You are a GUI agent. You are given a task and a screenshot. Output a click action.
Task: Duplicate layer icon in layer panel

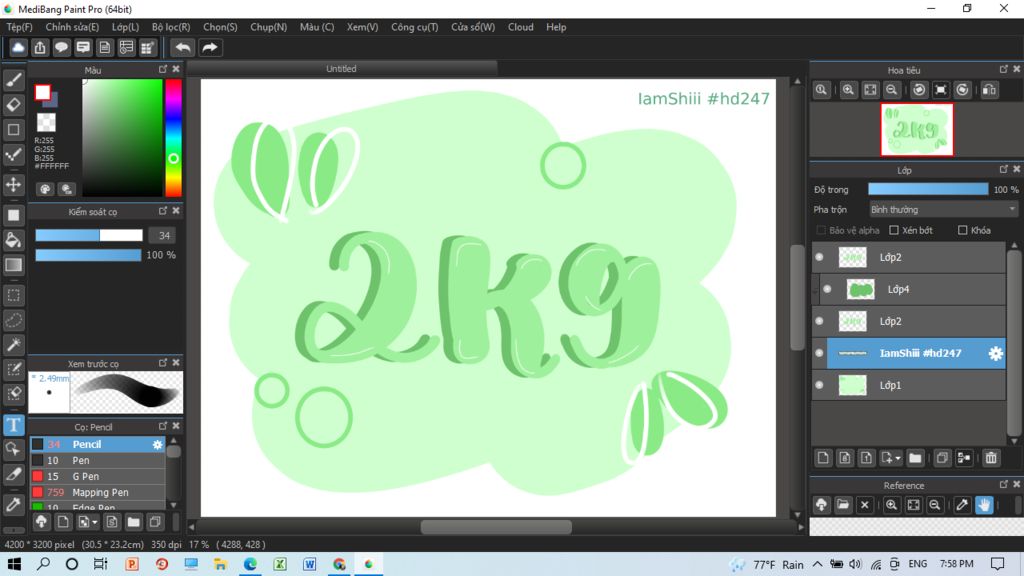942,458
